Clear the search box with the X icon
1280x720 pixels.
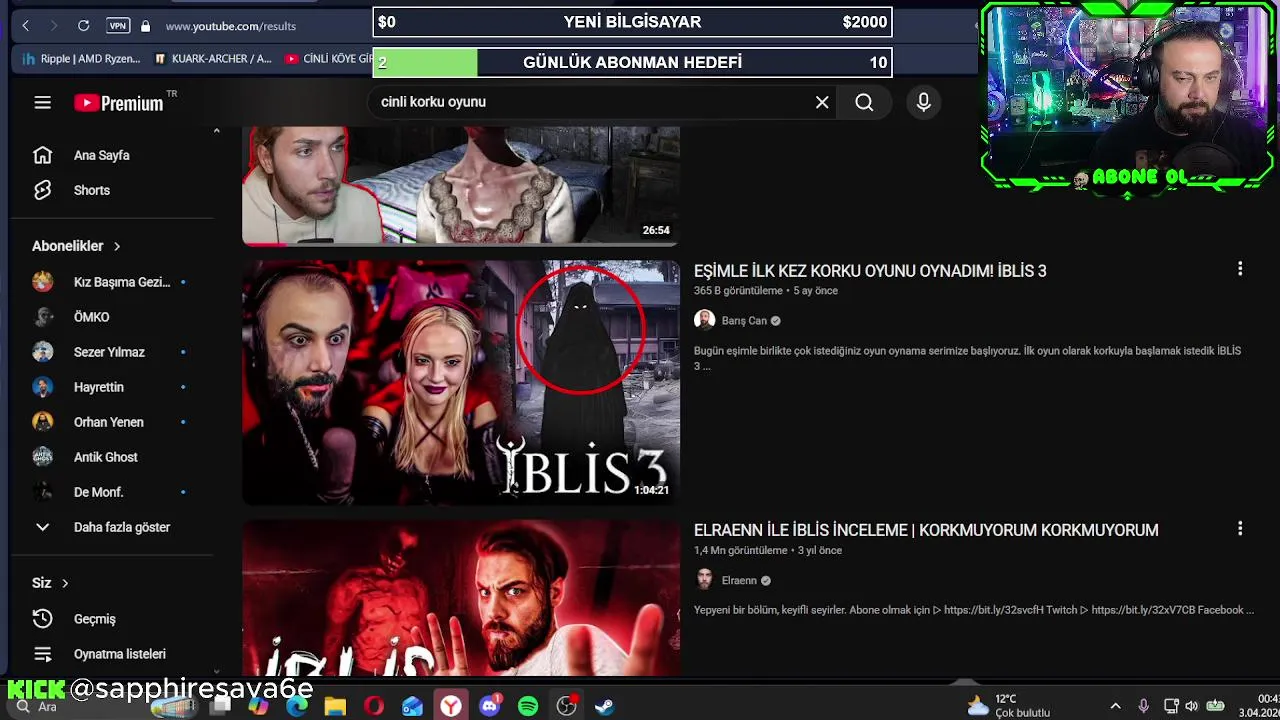tap(822, 102)
